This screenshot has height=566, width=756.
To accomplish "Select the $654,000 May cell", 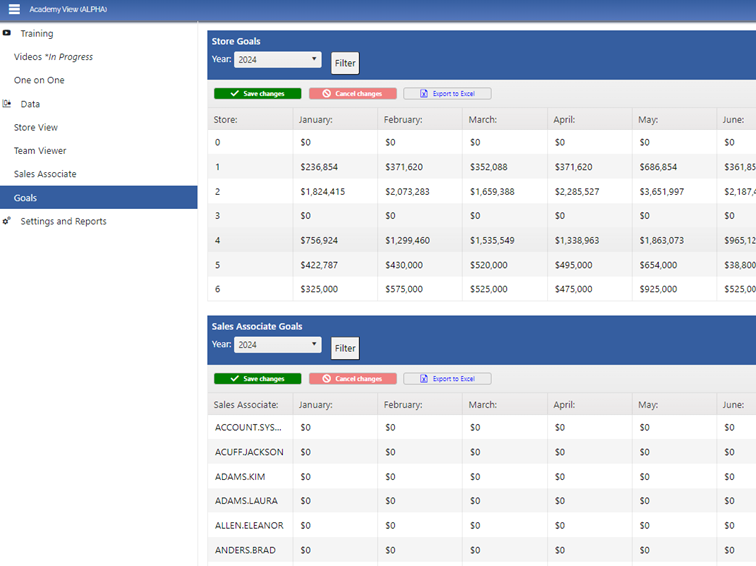I will click(x=675, y=265).
